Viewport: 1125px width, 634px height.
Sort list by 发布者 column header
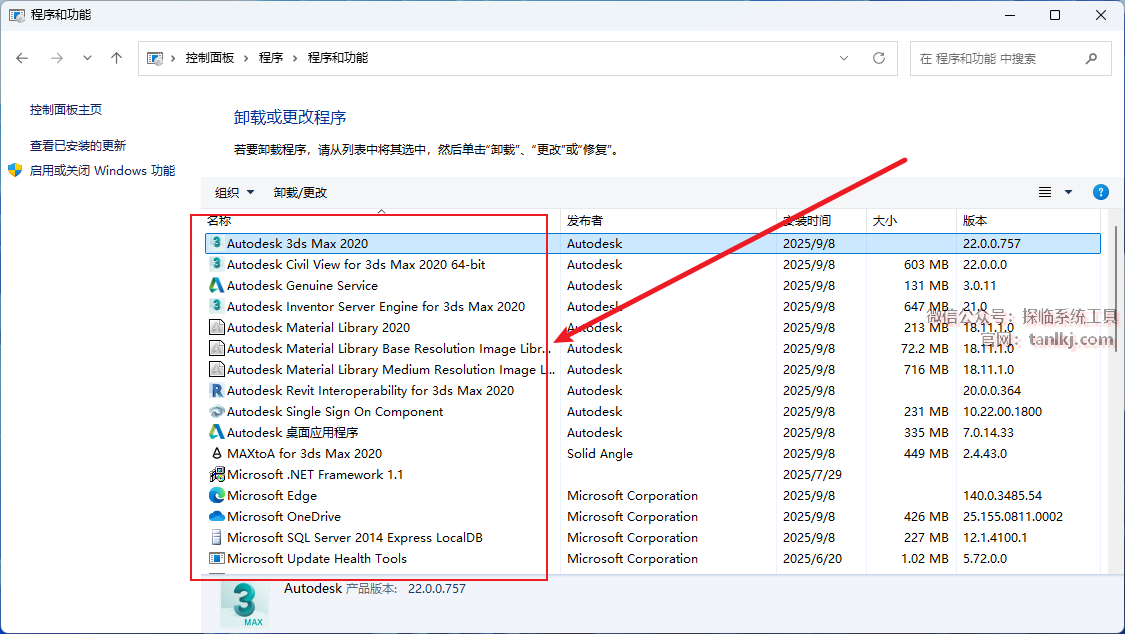[585, 220]
